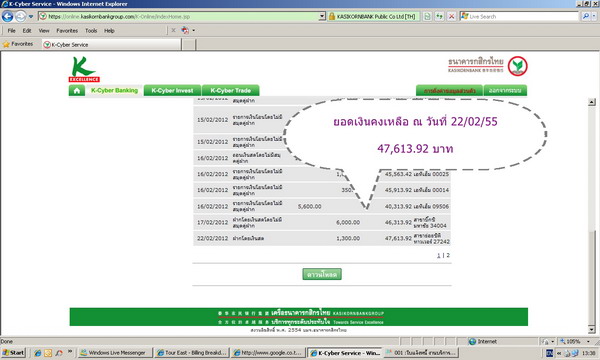This screenshot has height=360, width=600.
Task: Click the 17/02/2012 transaction date
Action: click(212, 222)
